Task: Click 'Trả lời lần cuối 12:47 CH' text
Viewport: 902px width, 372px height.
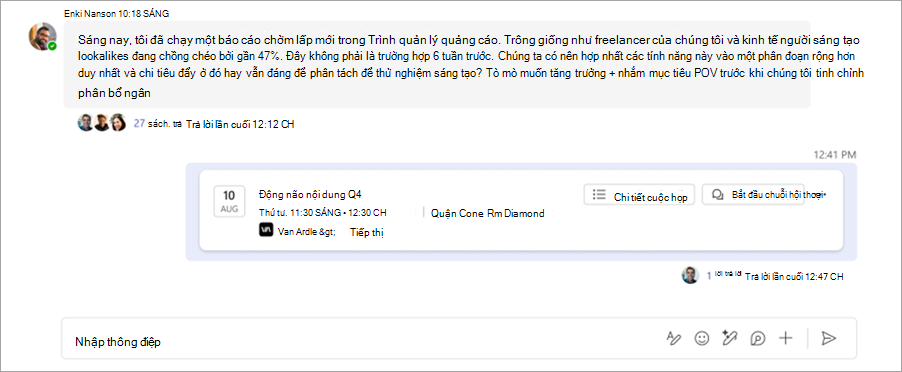Action: [794, 277]
